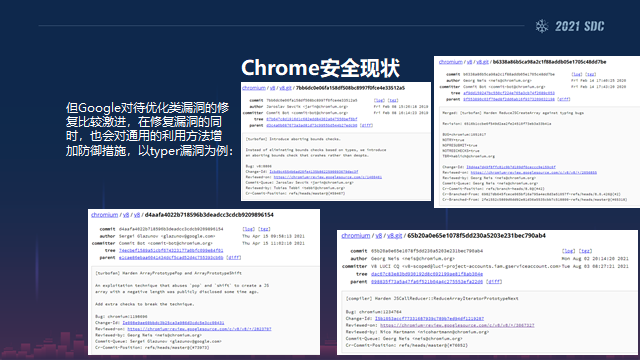Open parent hash link of the 7bb6dc0e commit
Screen dimensions: 640x360
(x=312, y=125)
